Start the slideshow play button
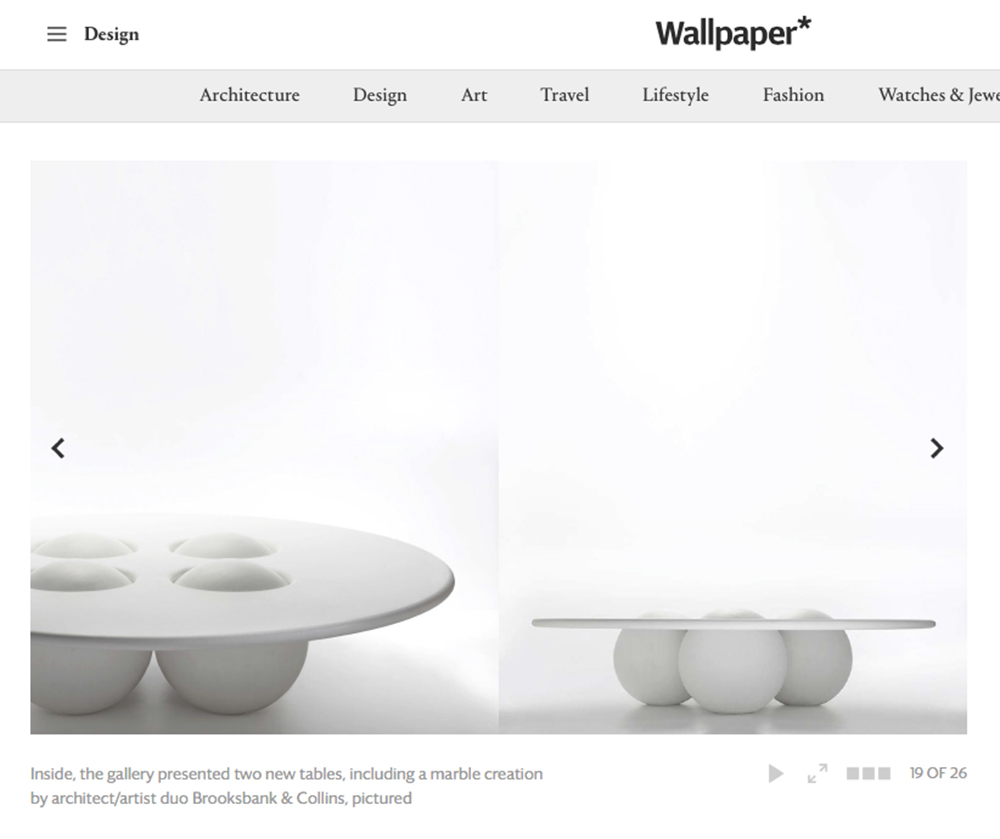Screen dimensions: 1000x839 [x=776, y=773]
